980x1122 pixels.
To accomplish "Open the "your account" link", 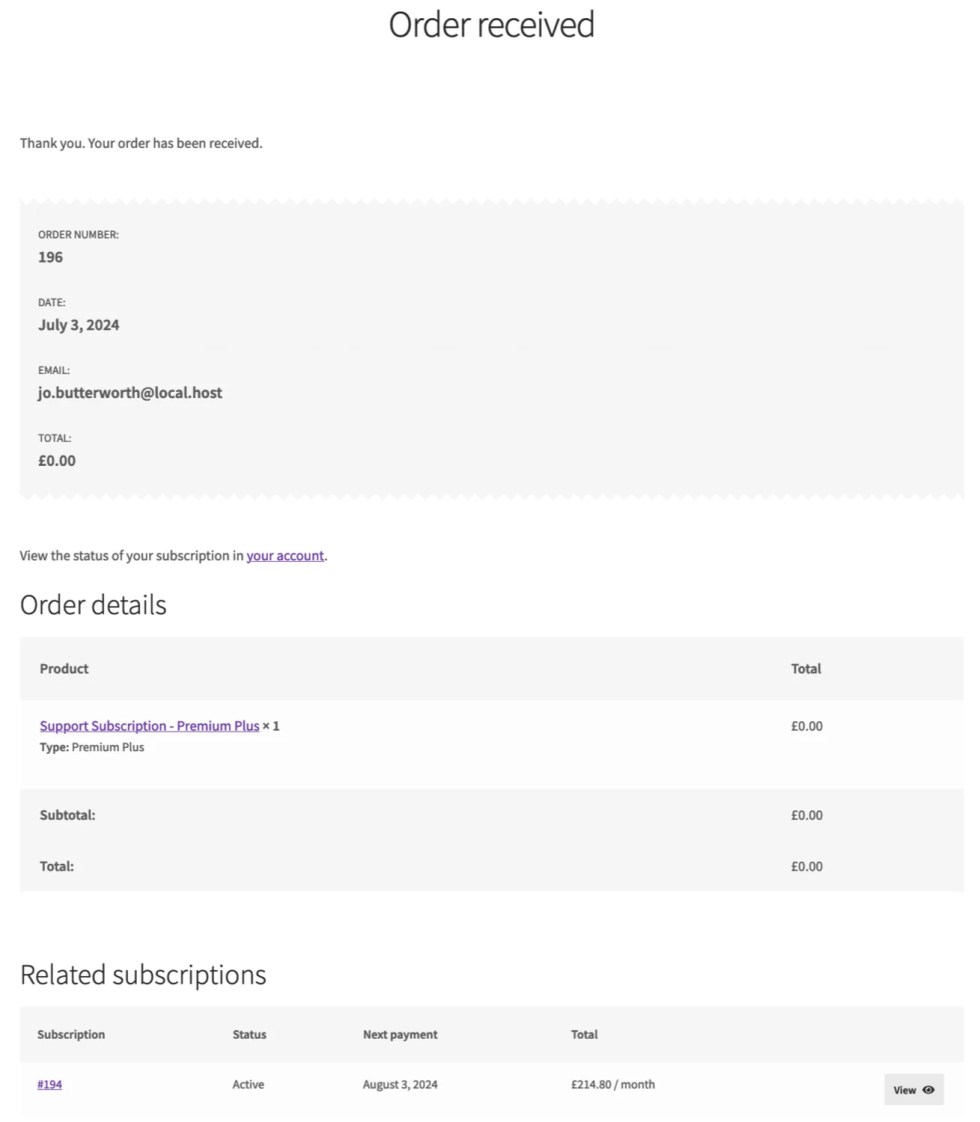I will [285, 556].
